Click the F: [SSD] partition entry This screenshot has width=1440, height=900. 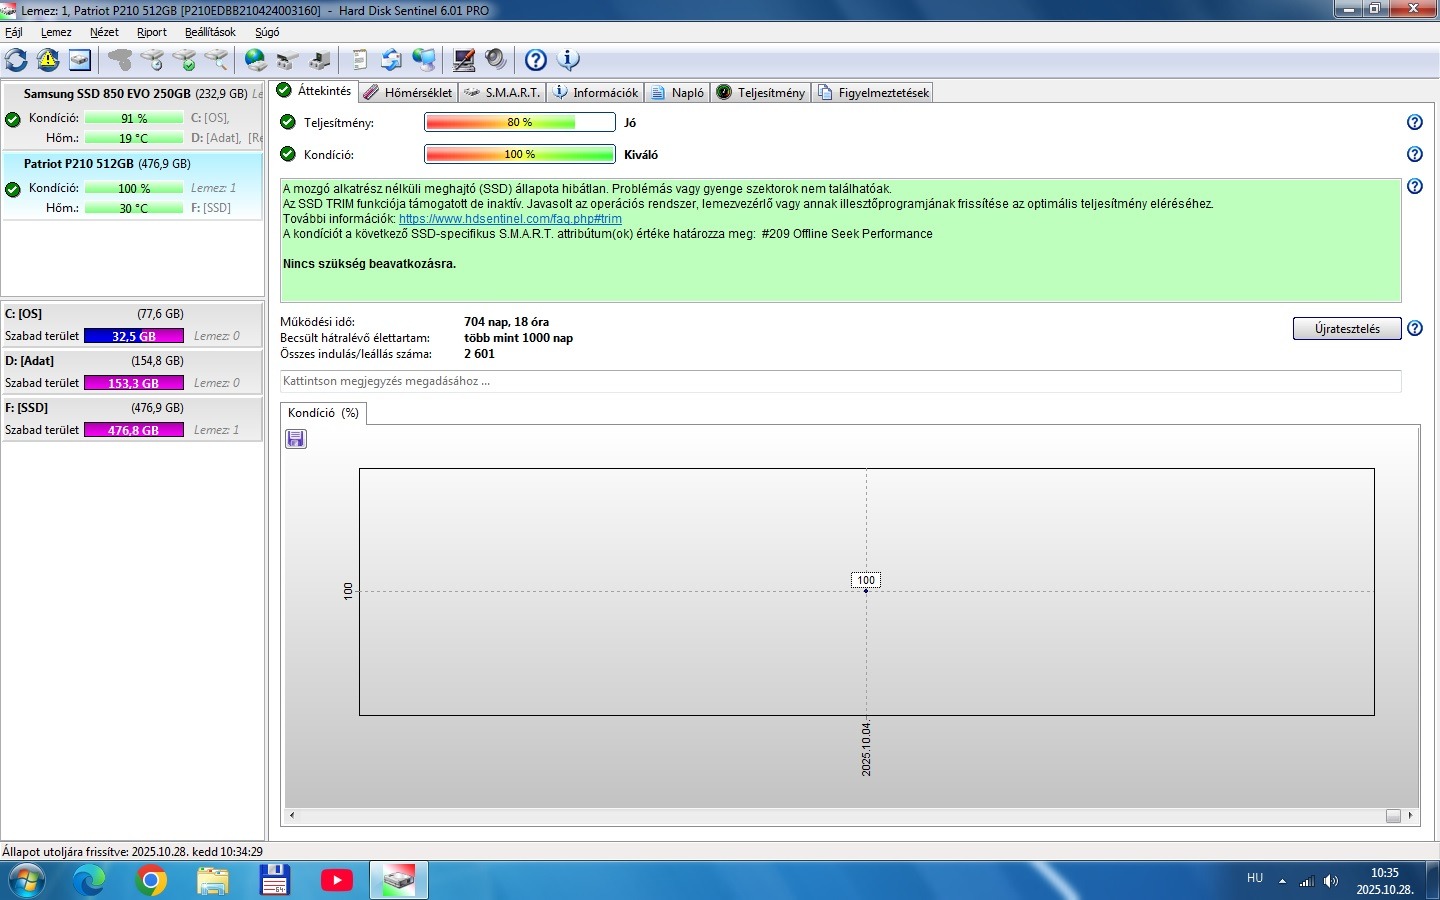pyautogui.click(x=132, y=419)
